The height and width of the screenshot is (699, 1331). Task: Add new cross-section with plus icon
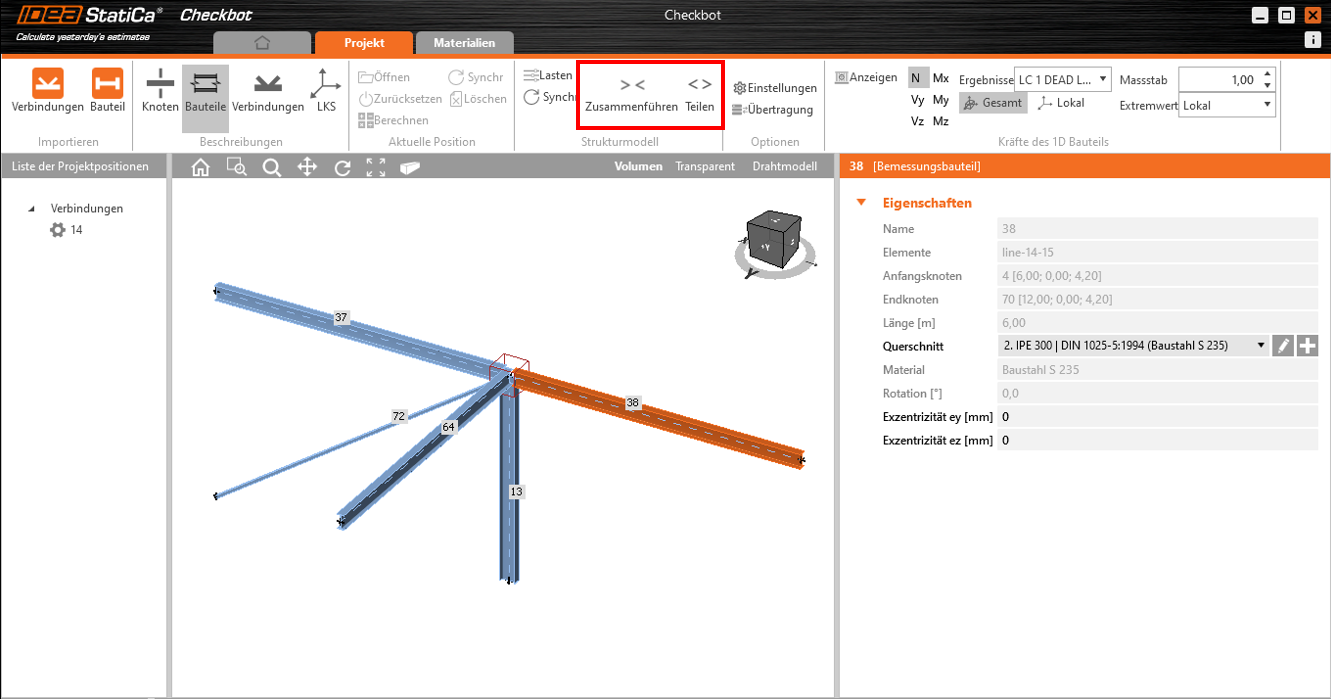(1308, 346)
